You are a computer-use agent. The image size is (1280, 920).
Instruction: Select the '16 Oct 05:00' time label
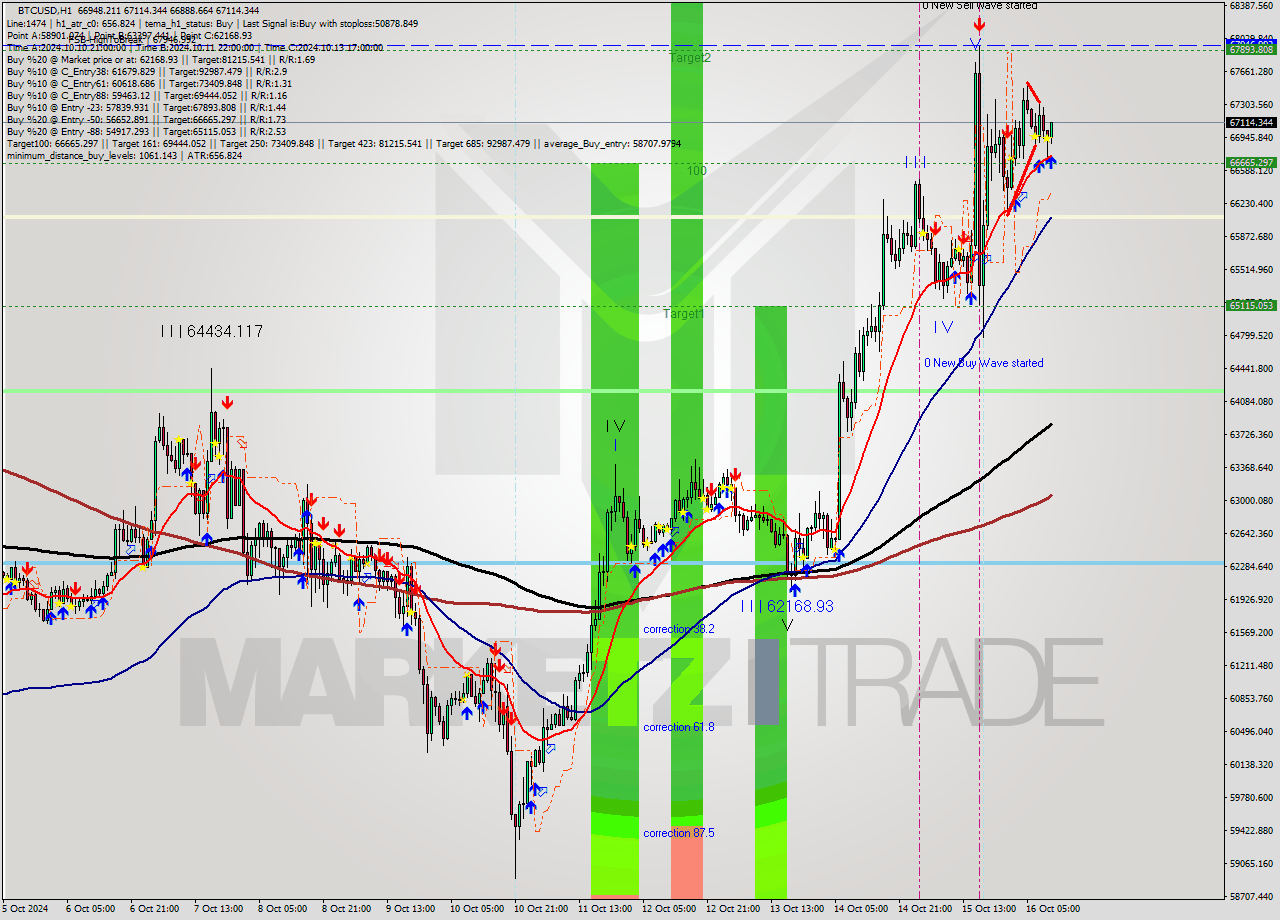click(x=1053, y=909)
